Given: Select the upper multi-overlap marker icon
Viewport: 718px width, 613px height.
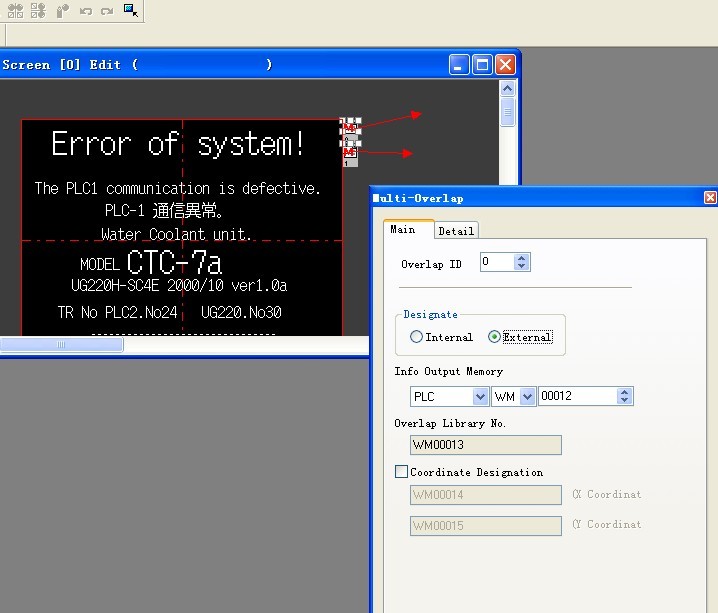Looking at the screenshot, I should pyautogui.click(x=349, y=126).
